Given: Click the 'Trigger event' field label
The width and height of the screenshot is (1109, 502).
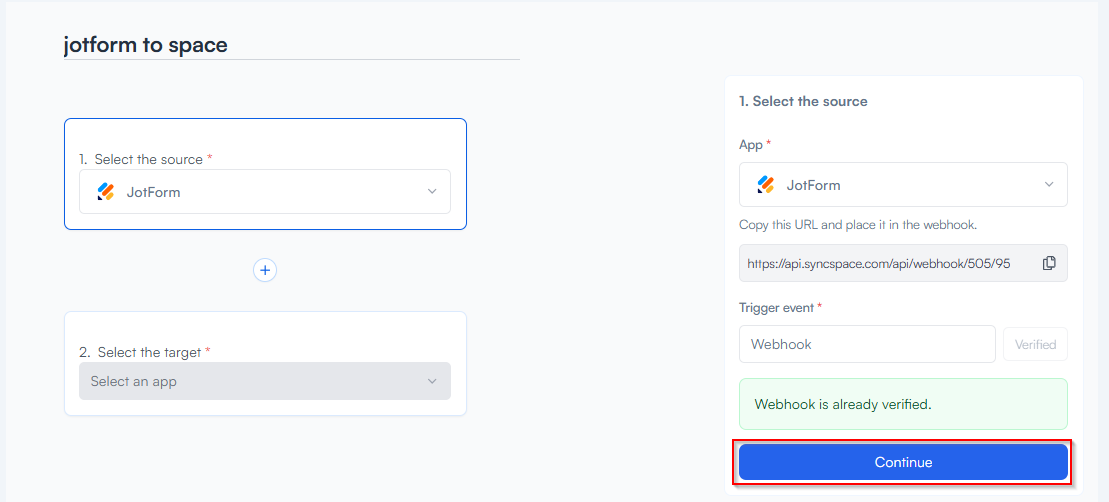Looking at the screenshot, I should (x=776, y=307).
